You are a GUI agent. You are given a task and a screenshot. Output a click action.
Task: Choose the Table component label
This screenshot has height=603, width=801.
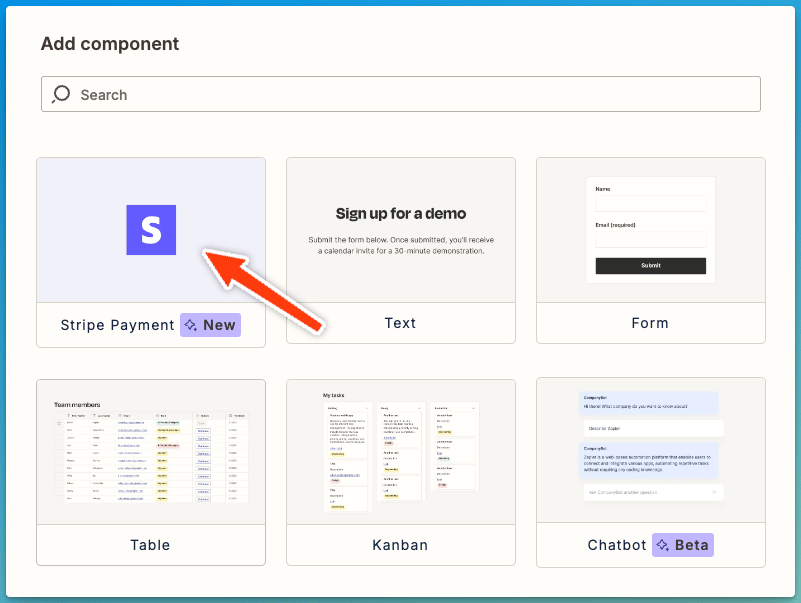pos(150,545)
